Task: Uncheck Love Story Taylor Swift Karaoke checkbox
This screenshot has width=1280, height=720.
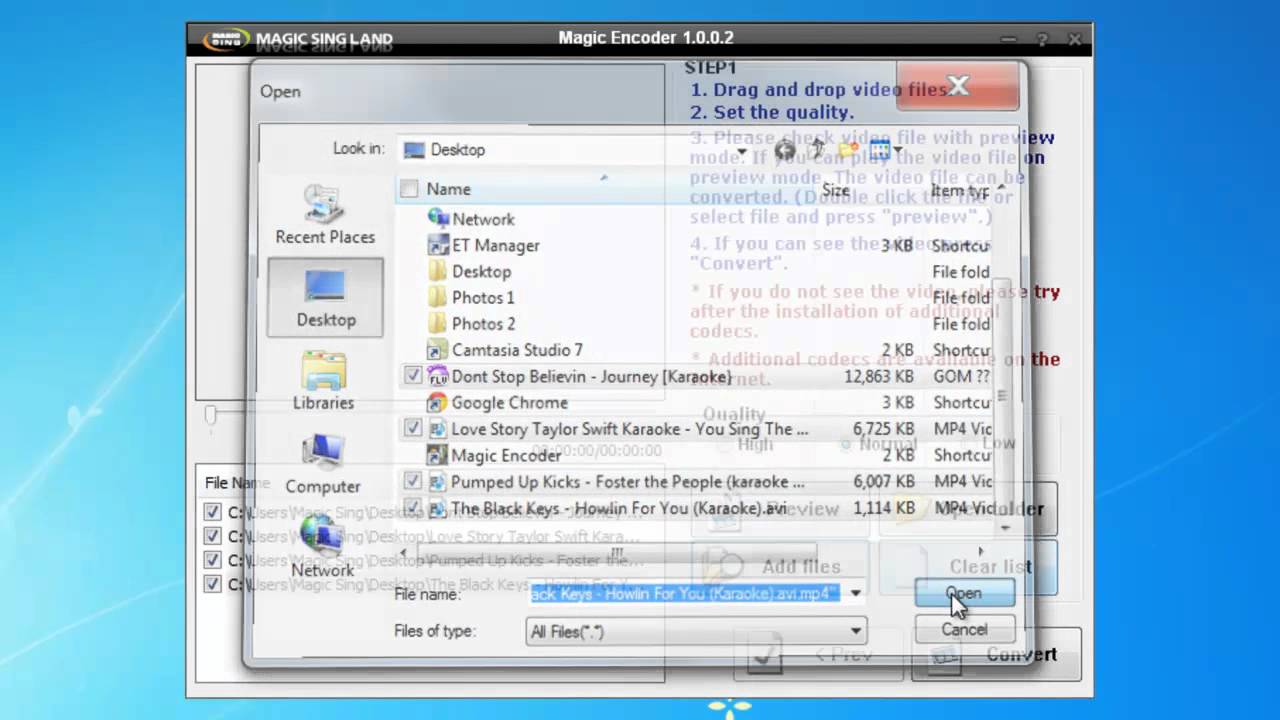Action: click(413, 428)
